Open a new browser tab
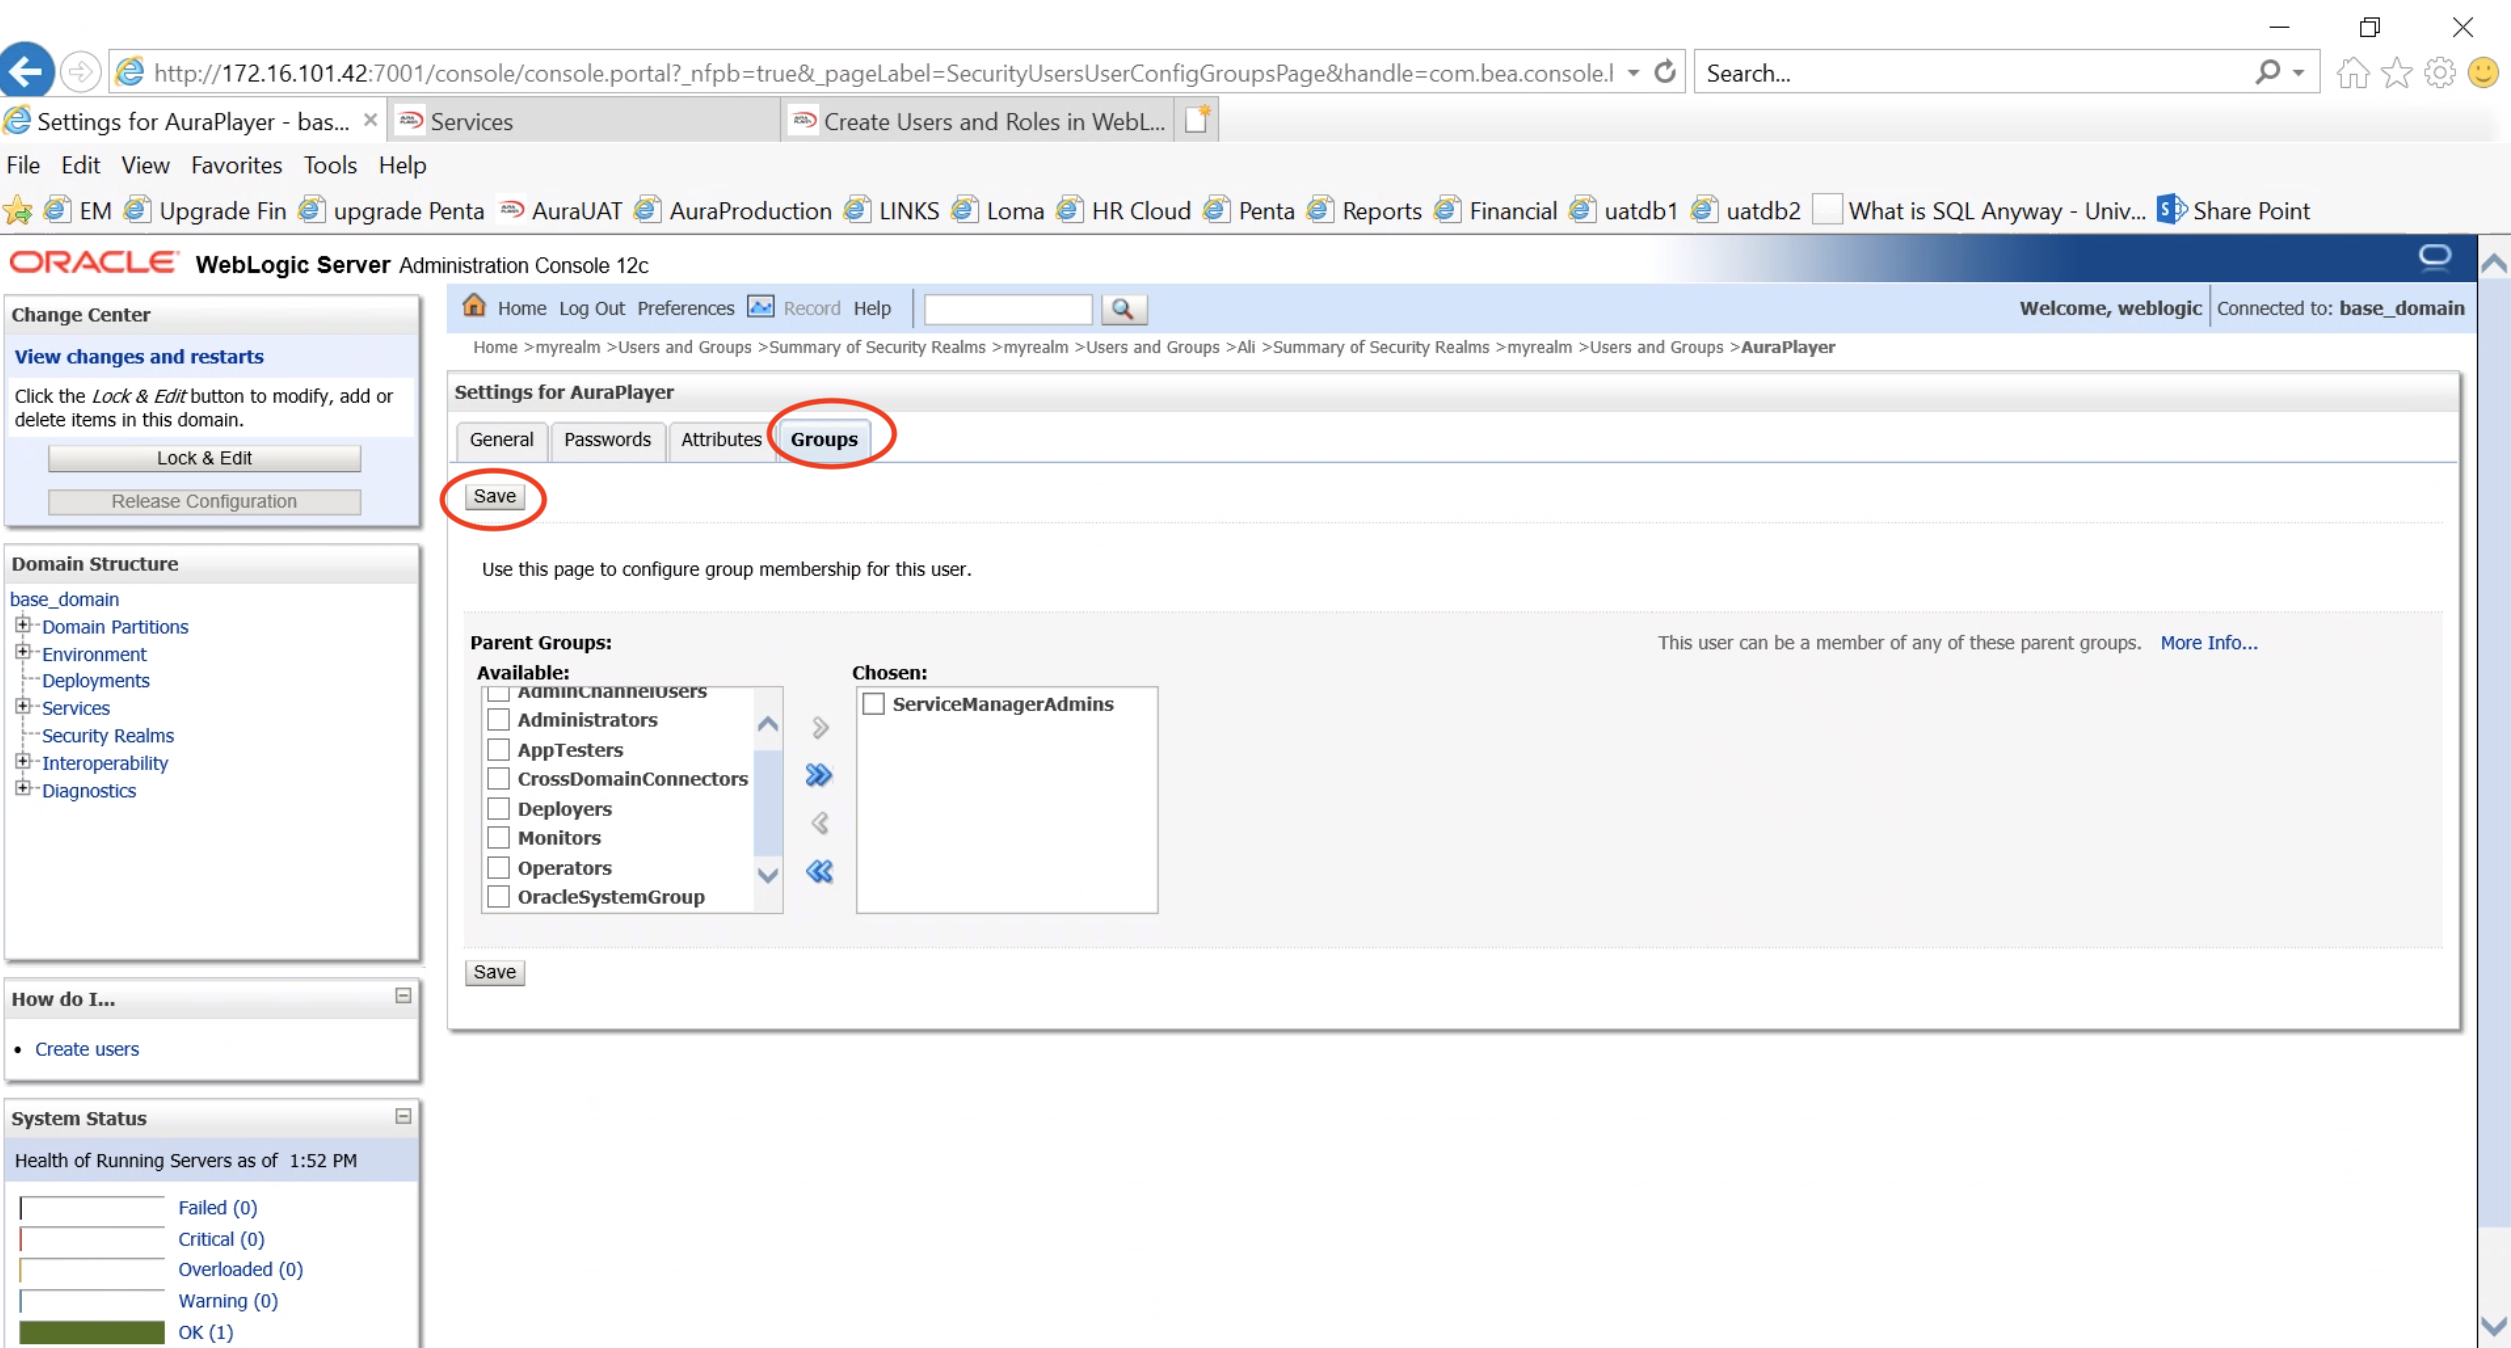This screenshot has width=2511, height=1348. pyautogui.click(x=1197, y=121)
